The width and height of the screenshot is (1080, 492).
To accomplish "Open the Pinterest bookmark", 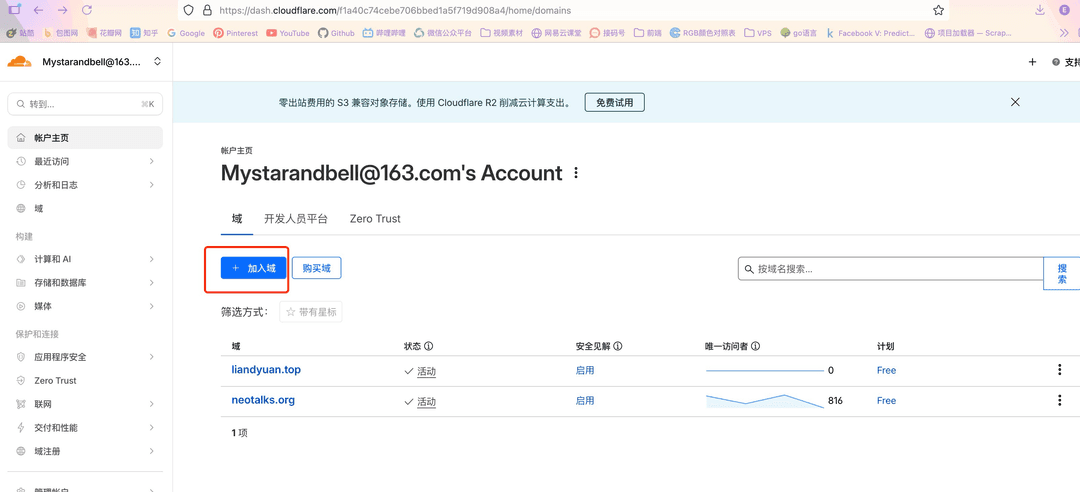I will pos(236,32).
